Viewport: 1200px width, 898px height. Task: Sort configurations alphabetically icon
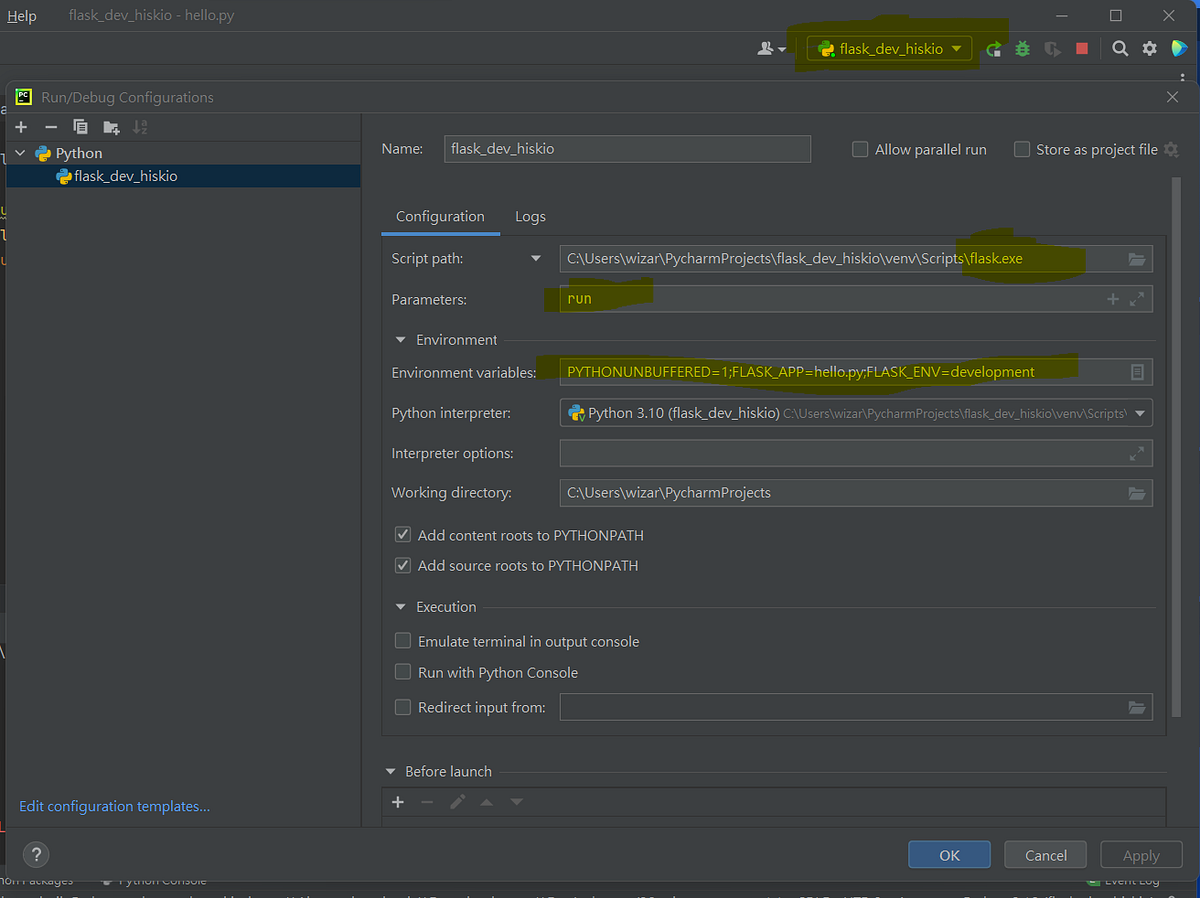click(x=140, y=127)
